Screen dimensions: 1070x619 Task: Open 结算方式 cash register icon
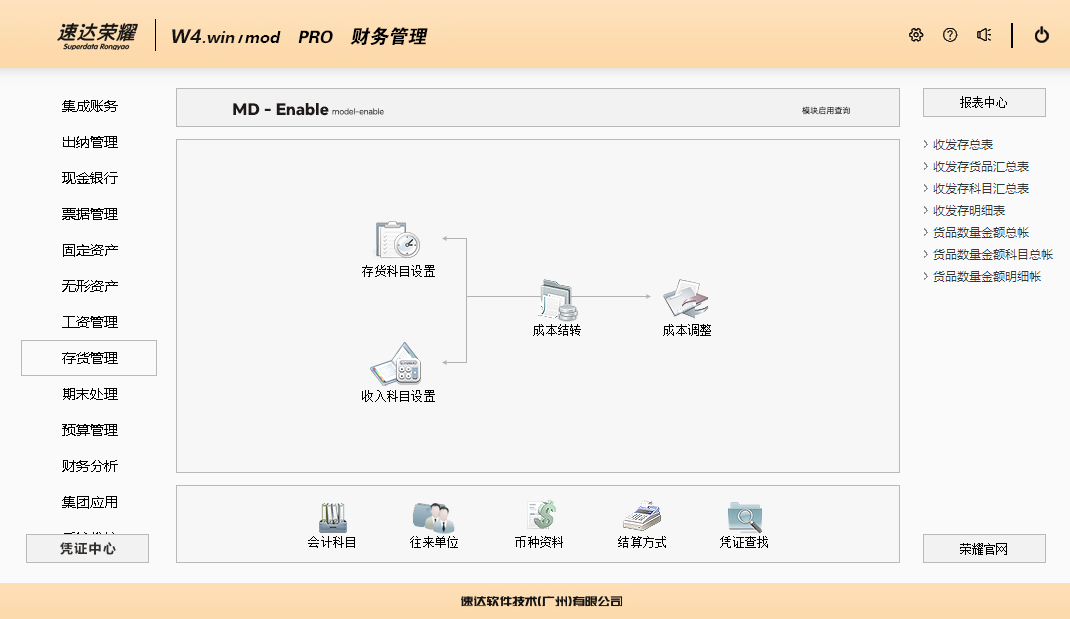(x=642, y=517)
